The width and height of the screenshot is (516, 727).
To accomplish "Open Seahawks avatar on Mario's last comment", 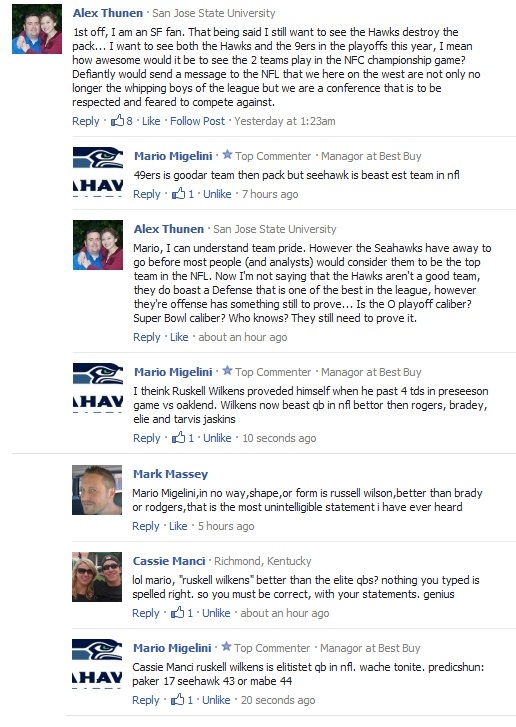I will point(97,663).
